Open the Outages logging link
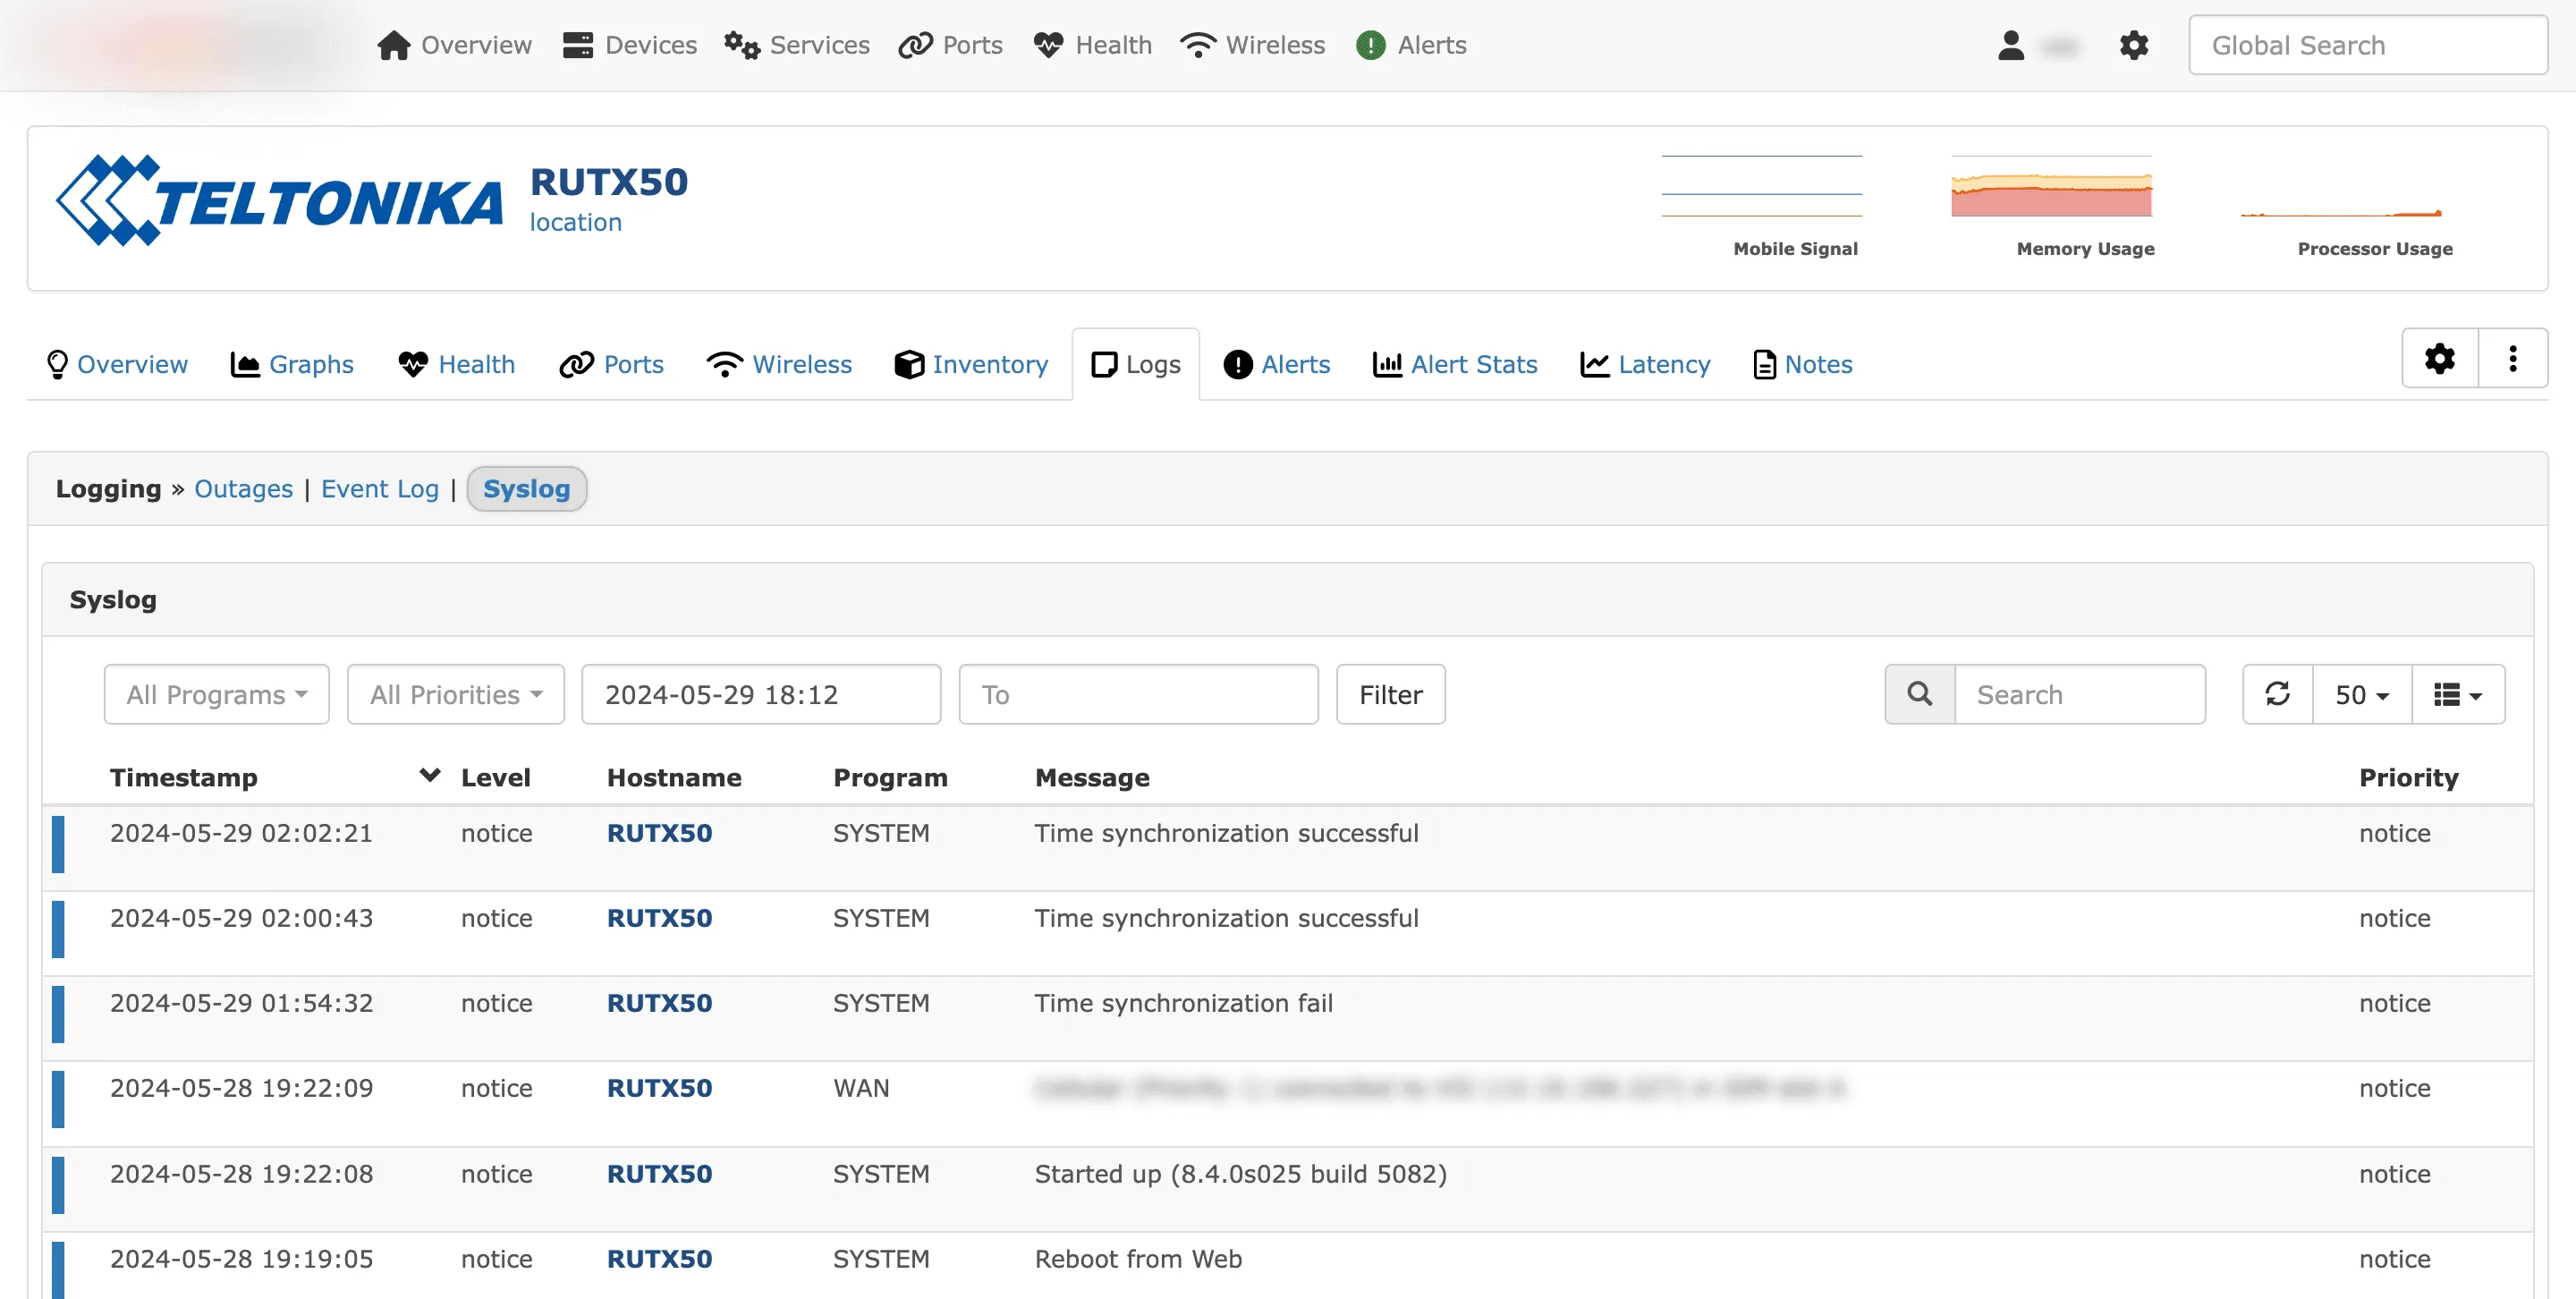 (x=243, y=489)
